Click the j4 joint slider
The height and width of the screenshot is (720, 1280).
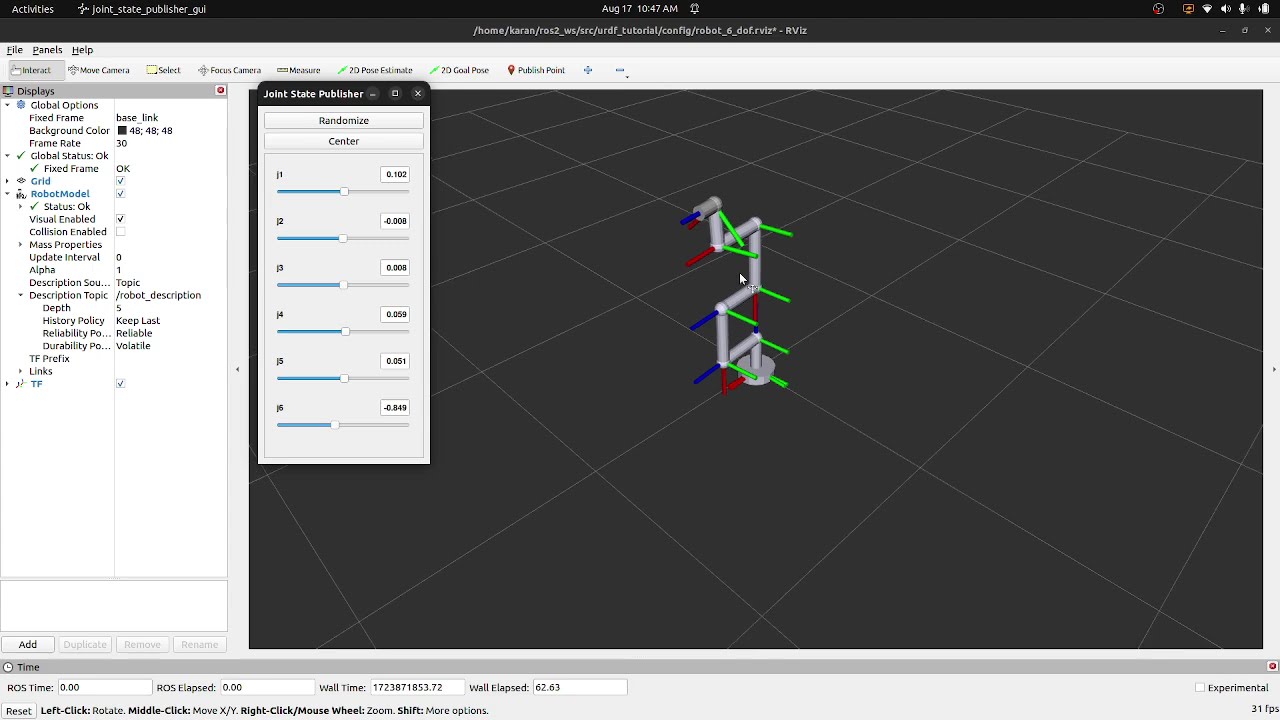(x=343, y=332)
